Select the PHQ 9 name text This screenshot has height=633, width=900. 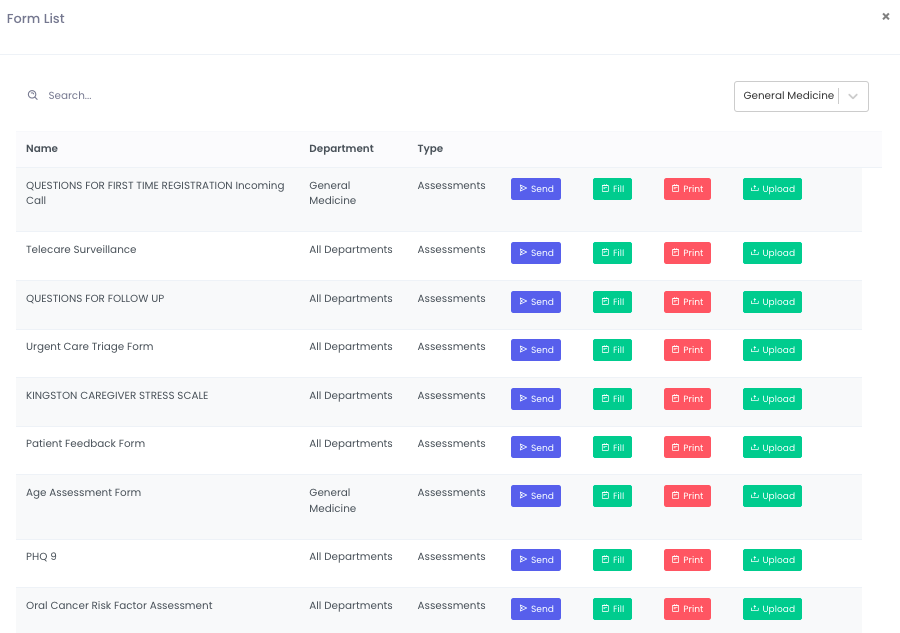click(41, 557)
